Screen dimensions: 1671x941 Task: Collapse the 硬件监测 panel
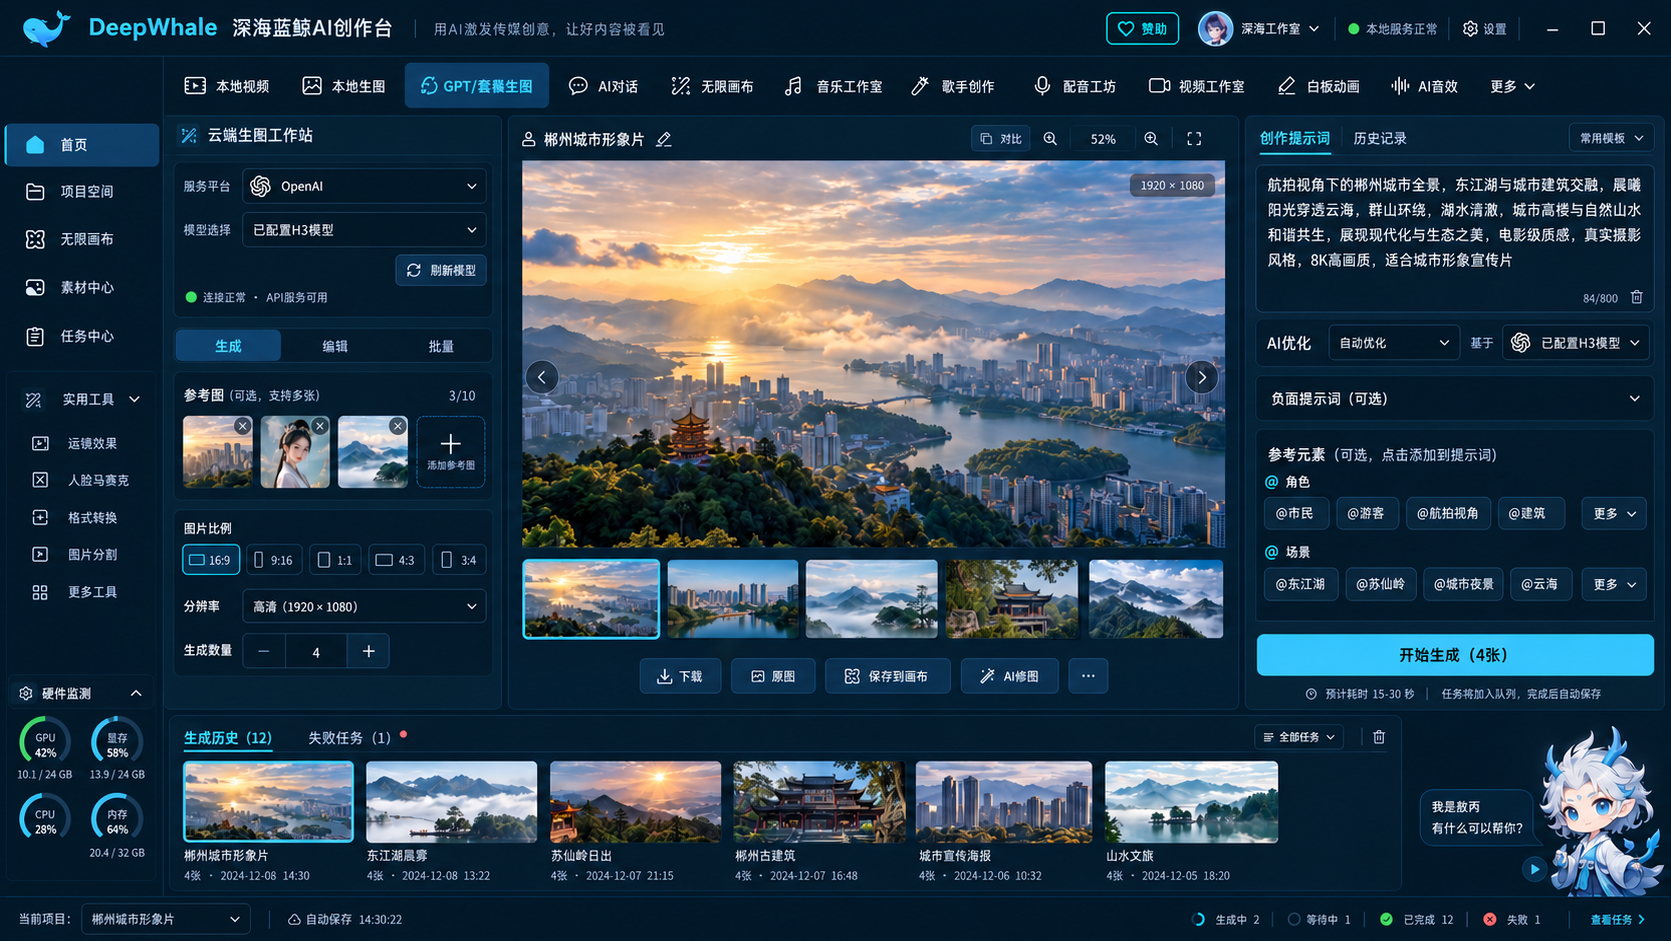click(x=136, y=693)
